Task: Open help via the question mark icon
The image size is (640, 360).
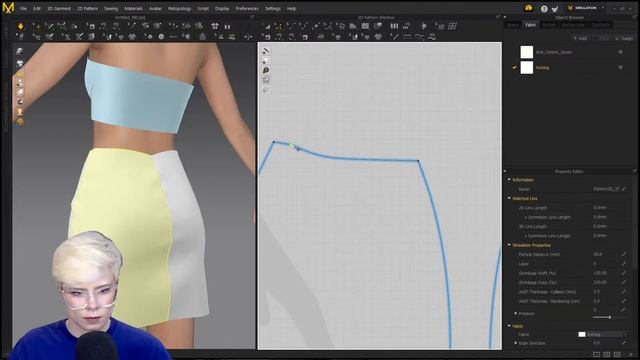Action: (x=544, y=9)
